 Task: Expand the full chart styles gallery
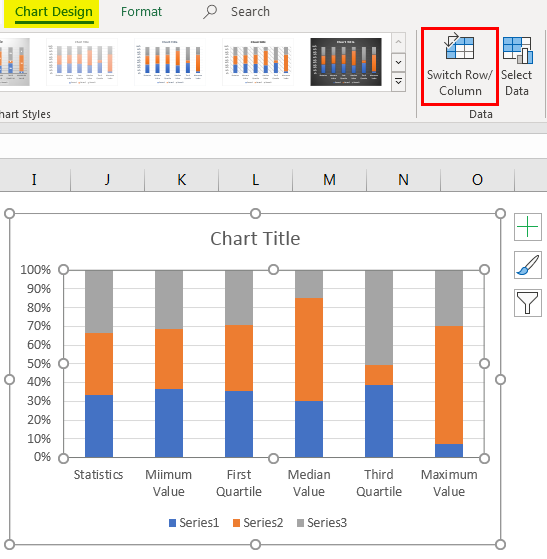click(x=398, y=82)
